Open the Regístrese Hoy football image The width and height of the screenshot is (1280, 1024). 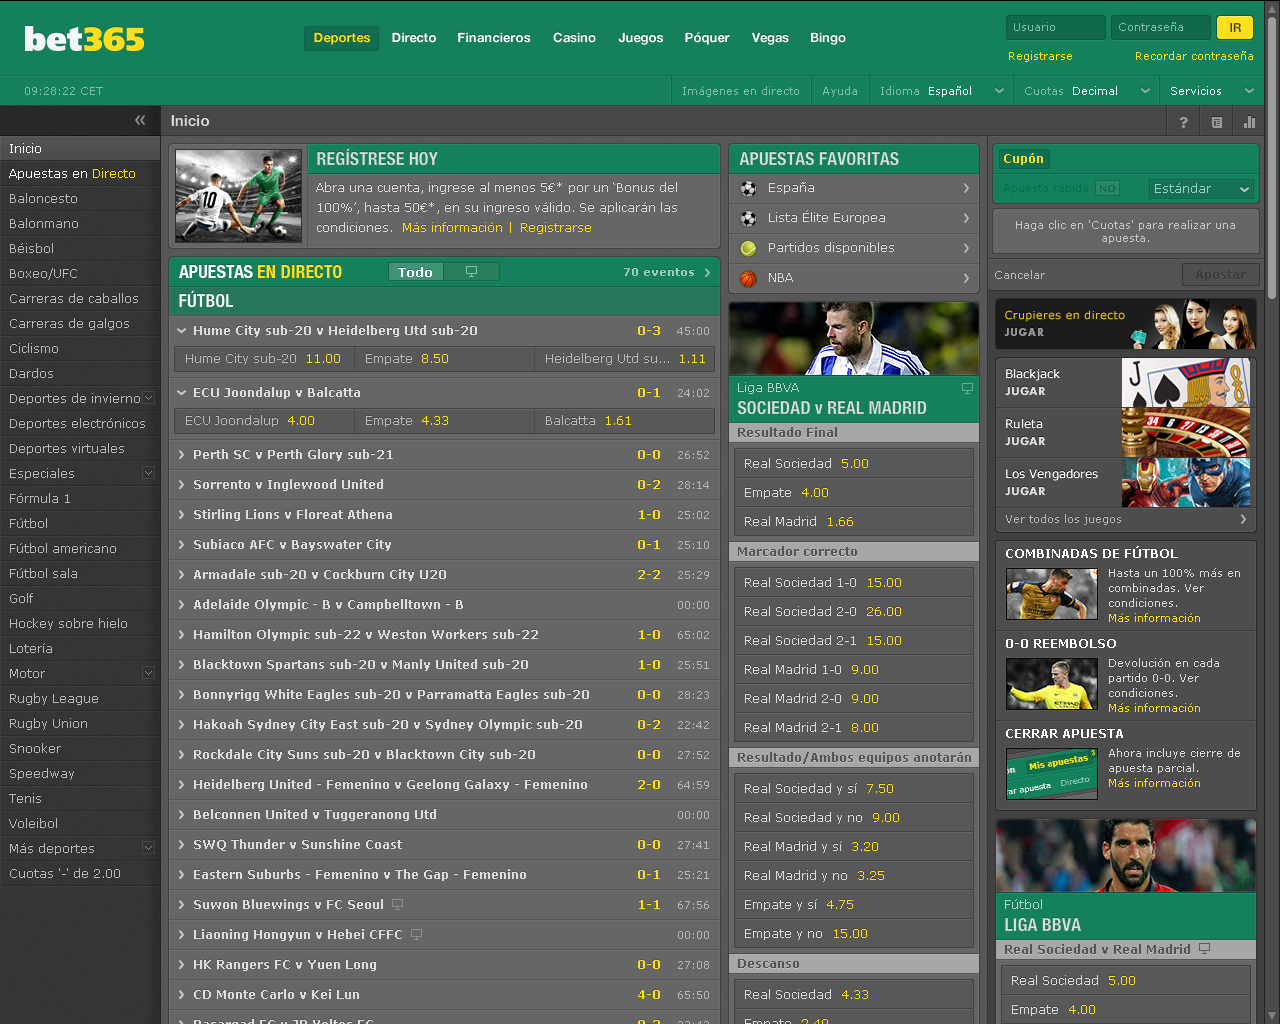[238, 196]
